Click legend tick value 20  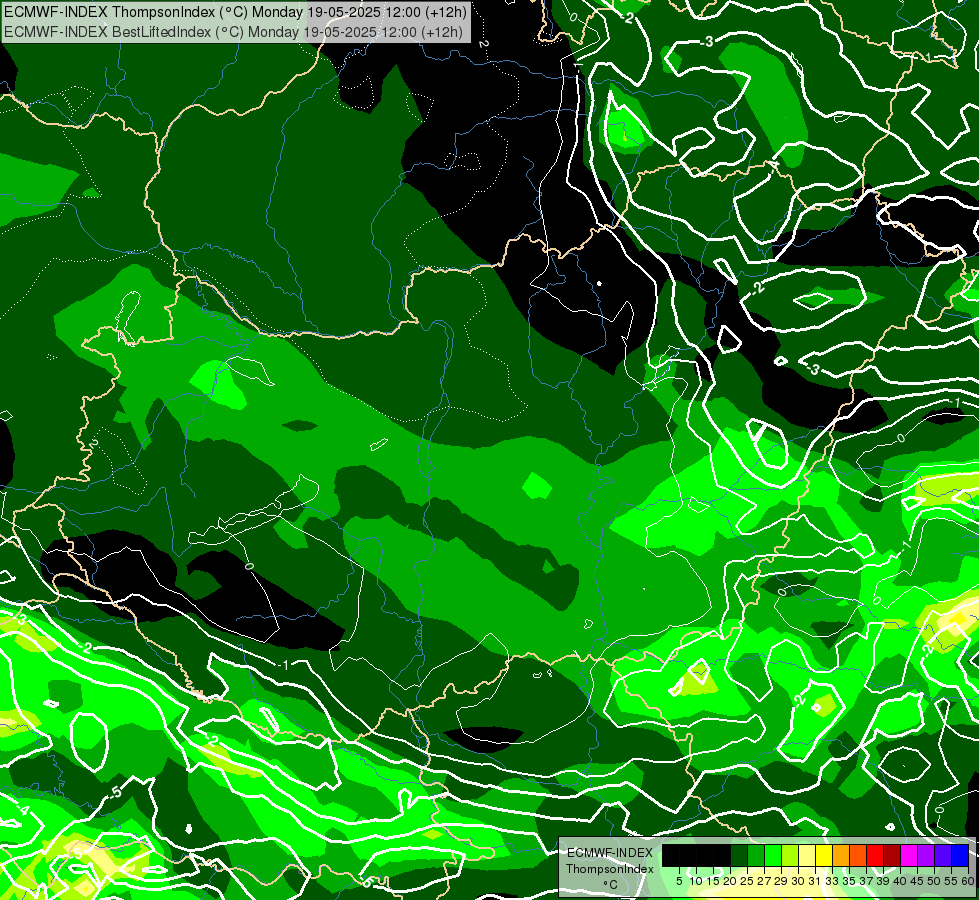coord(730,881)
